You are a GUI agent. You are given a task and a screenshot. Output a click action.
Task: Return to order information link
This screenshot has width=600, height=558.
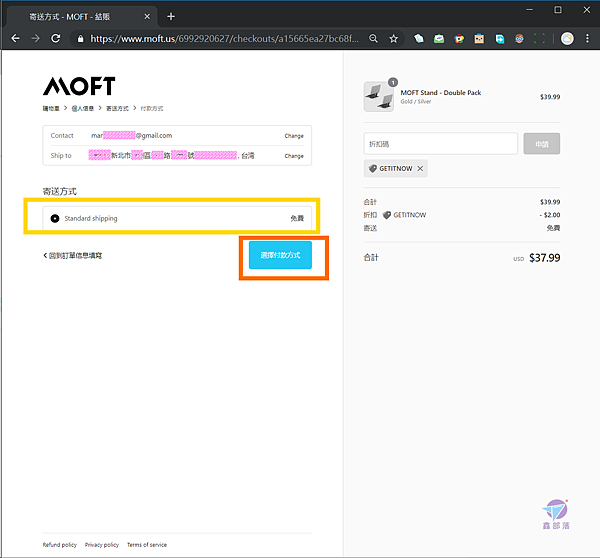(x=73, y=255)
